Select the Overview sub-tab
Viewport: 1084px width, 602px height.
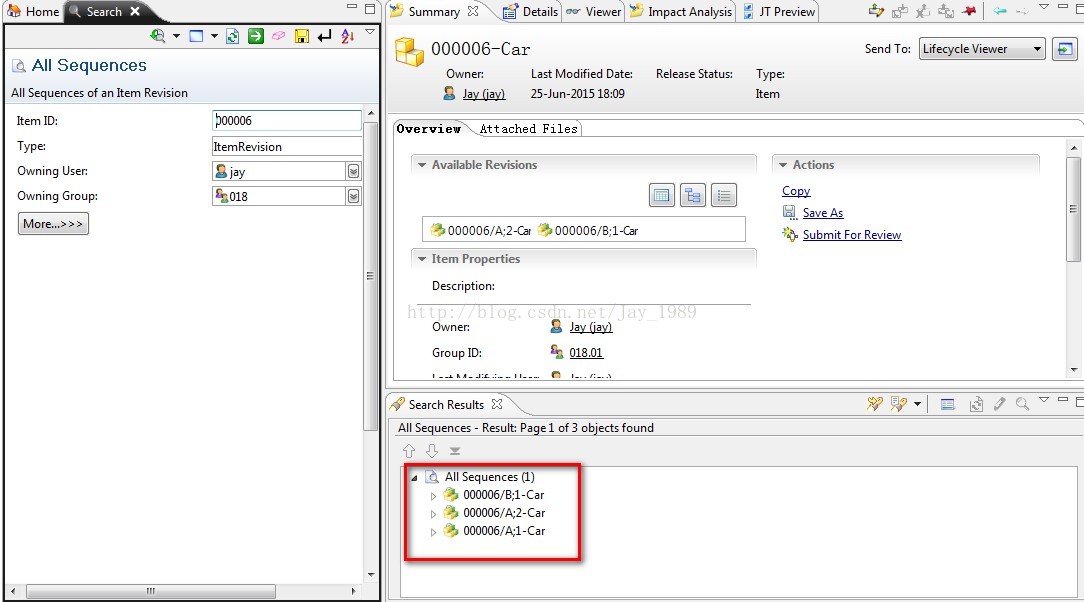point(429,129)
